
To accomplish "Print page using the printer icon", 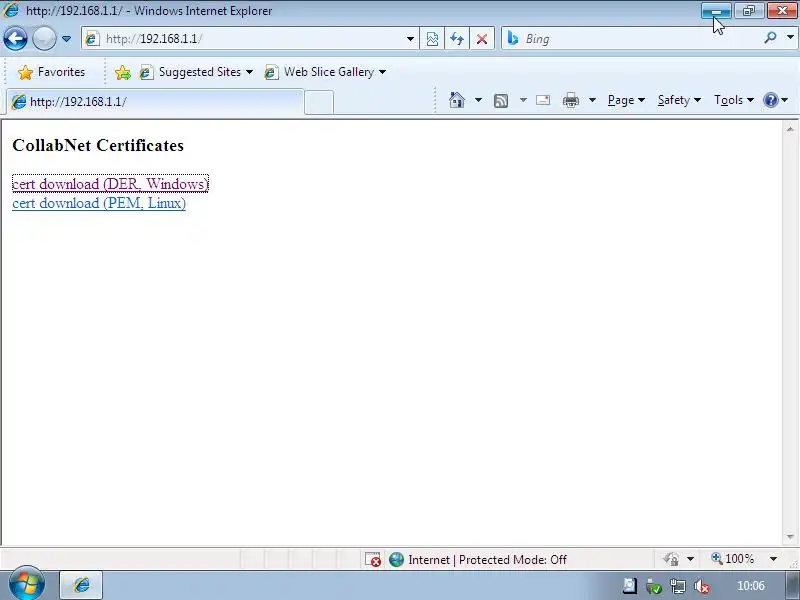I will 570,100.
